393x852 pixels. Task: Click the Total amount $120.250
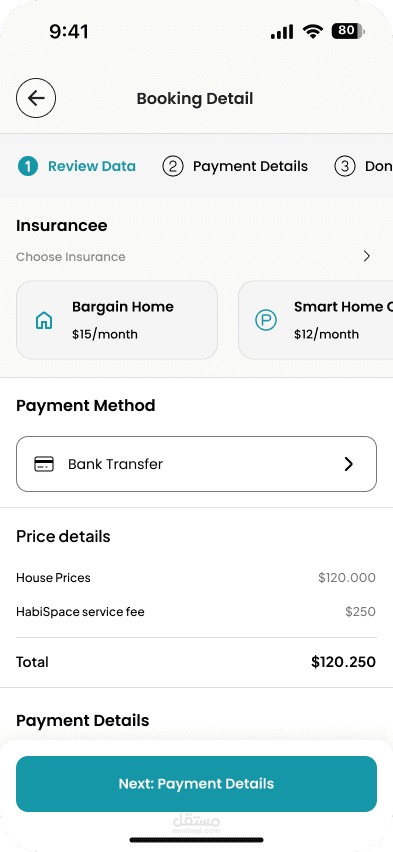pyautogui.click(x=344, y=662)
